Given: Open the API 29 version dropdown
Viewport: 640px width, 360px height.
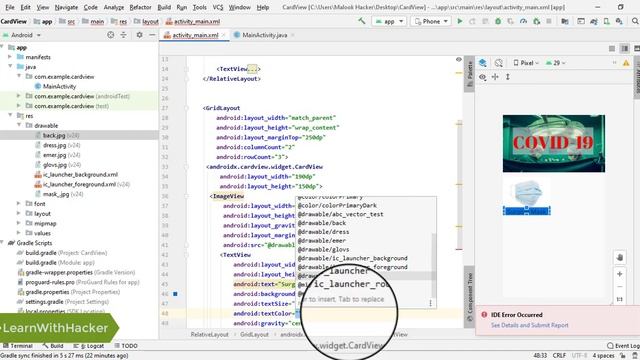Looking at the screenshot, I should (556, 63).
